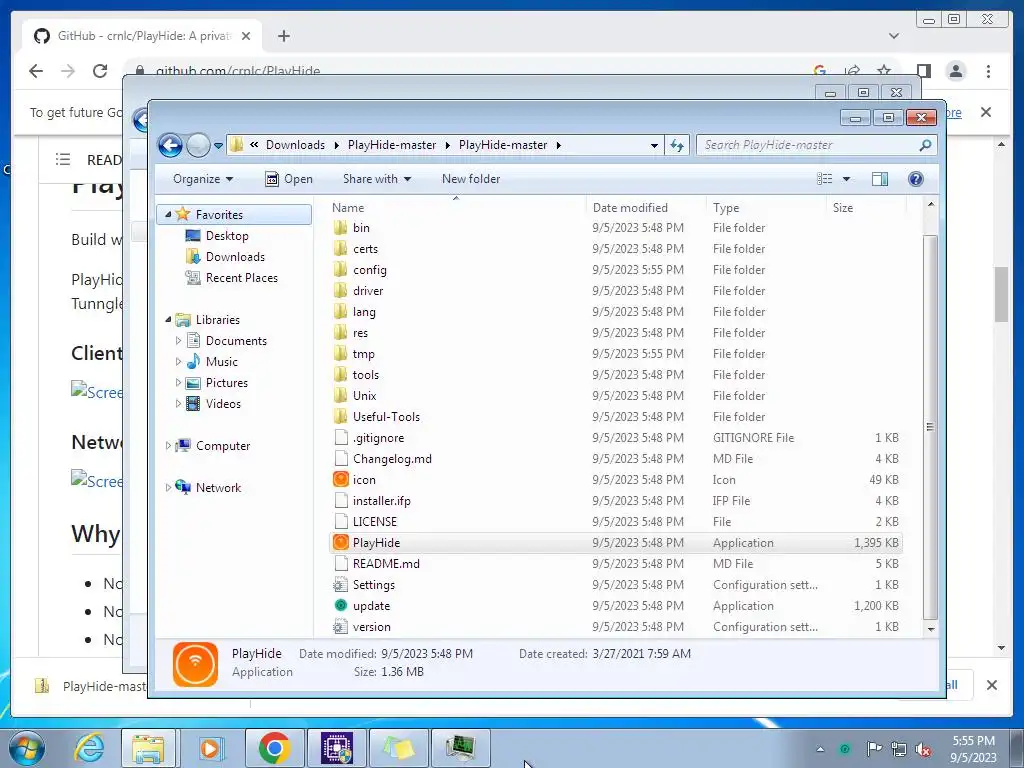The width and height of the screenshot is (1024, 768).
Task: Launch Internet Explorer from the taskbar
Action: tap(89, 748)
